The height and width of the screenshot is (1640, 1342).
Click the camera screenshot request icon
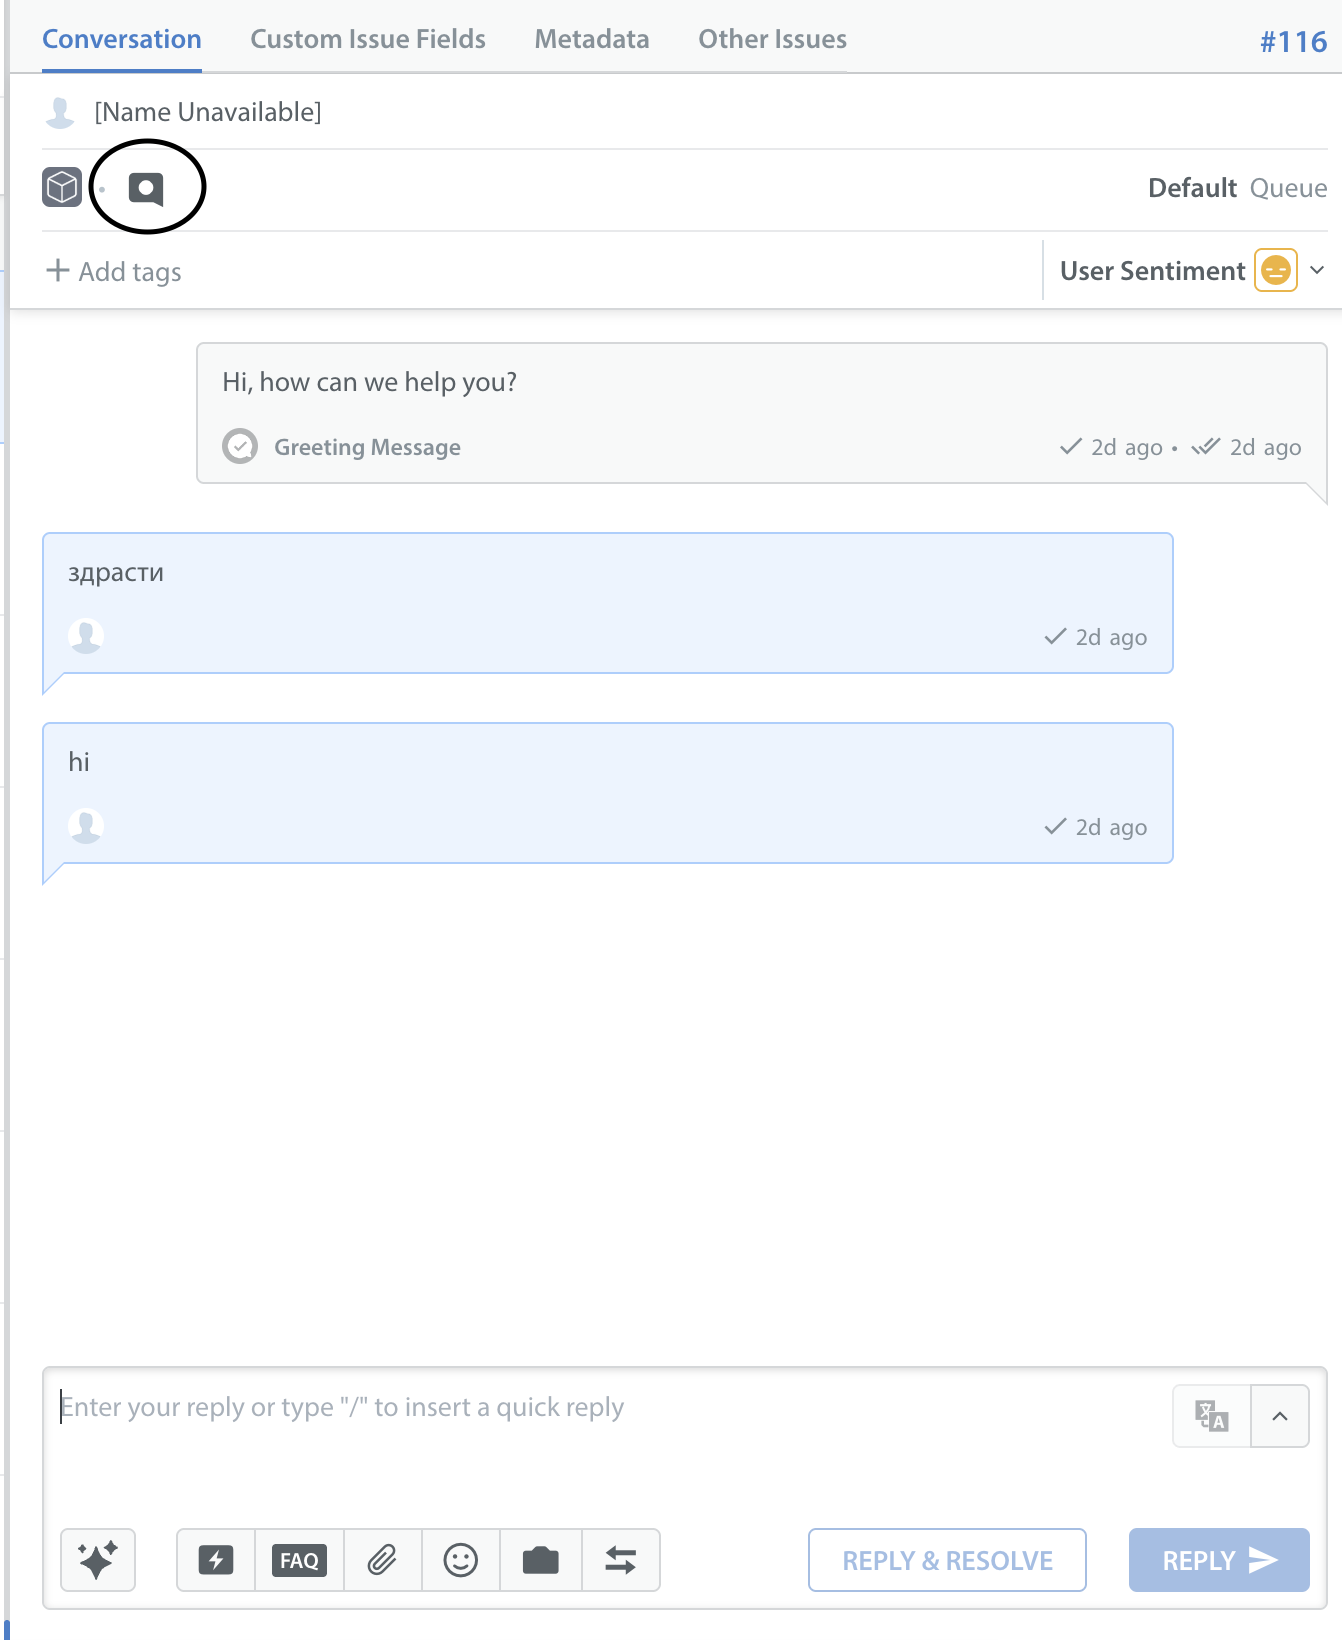point(541,1559)
